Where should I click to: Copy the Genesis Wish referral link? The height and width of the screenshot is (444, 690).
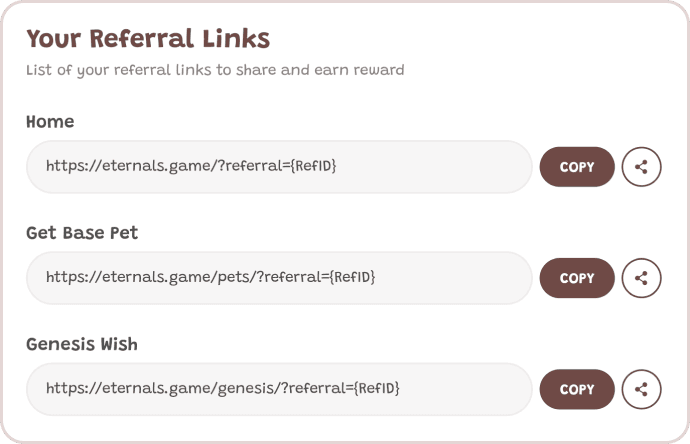577,389
